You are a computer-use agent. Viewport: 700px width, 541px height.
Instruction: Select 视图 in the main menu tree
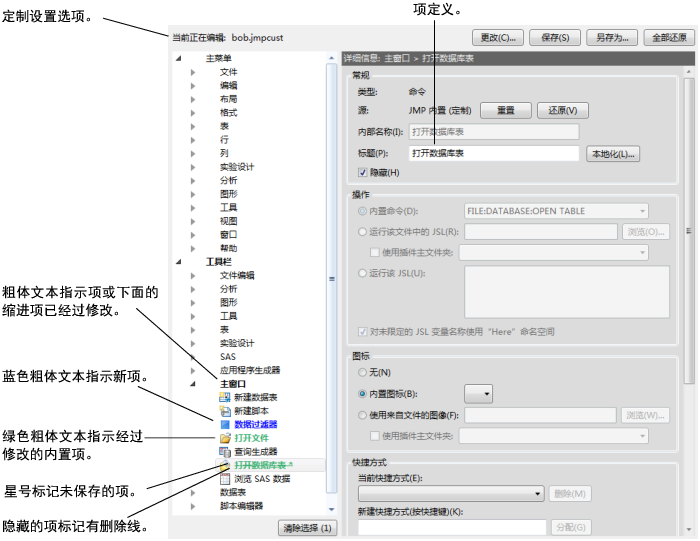click(x=228, y=221)
